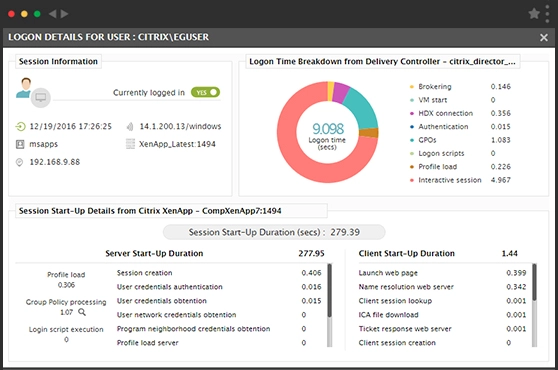Click the Client Start-Up Duration scrollbar
This screenshot has height=370, width=558.
point(534,305)
